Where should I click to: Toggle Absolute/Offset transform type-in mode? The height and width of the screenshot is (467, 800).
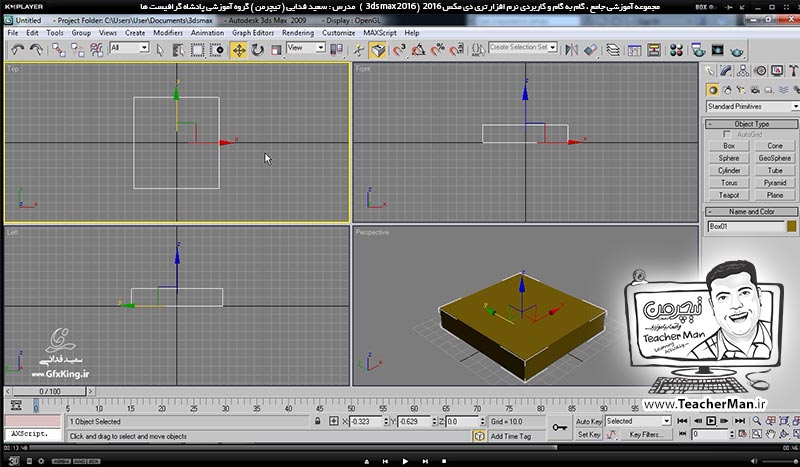[334, 422]
